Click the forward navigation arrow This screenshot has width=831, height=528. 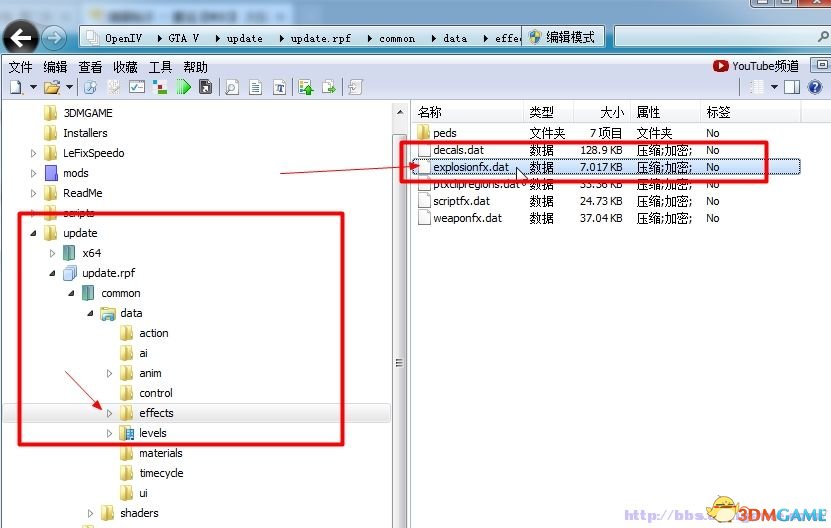pos(54,38)
